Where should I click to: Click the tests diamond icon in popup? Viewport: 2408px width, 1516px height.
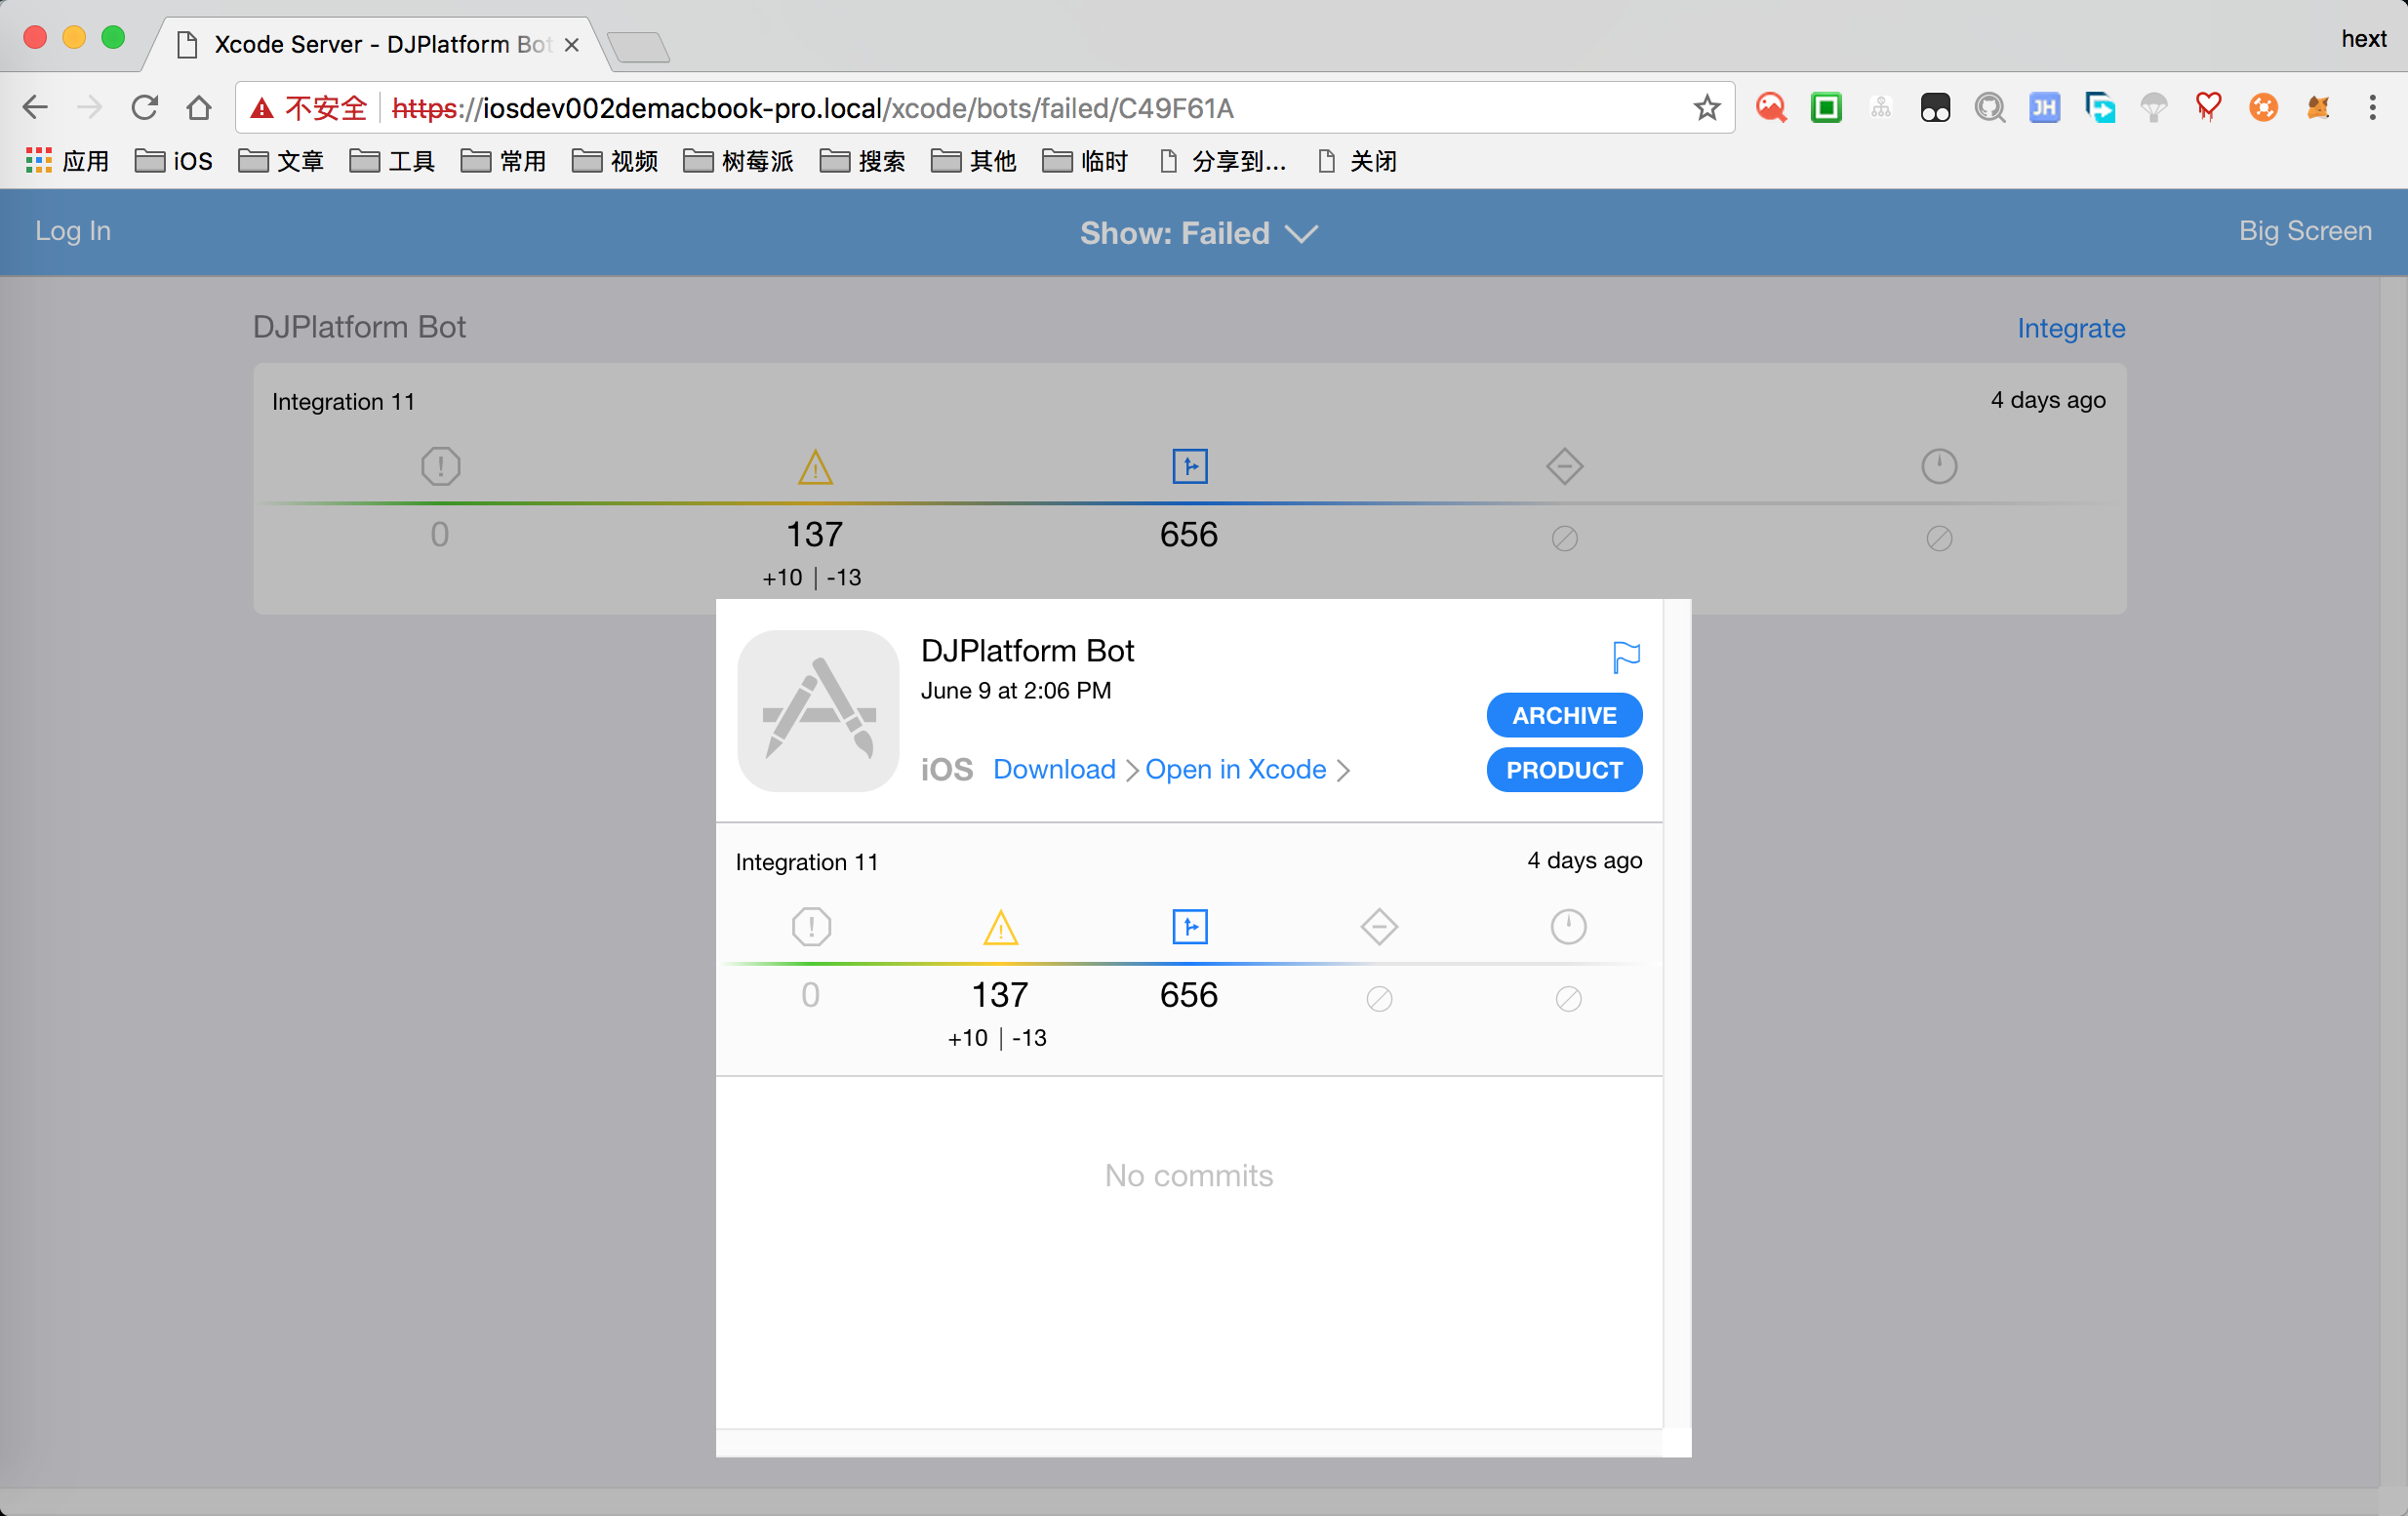point(1378,927)
